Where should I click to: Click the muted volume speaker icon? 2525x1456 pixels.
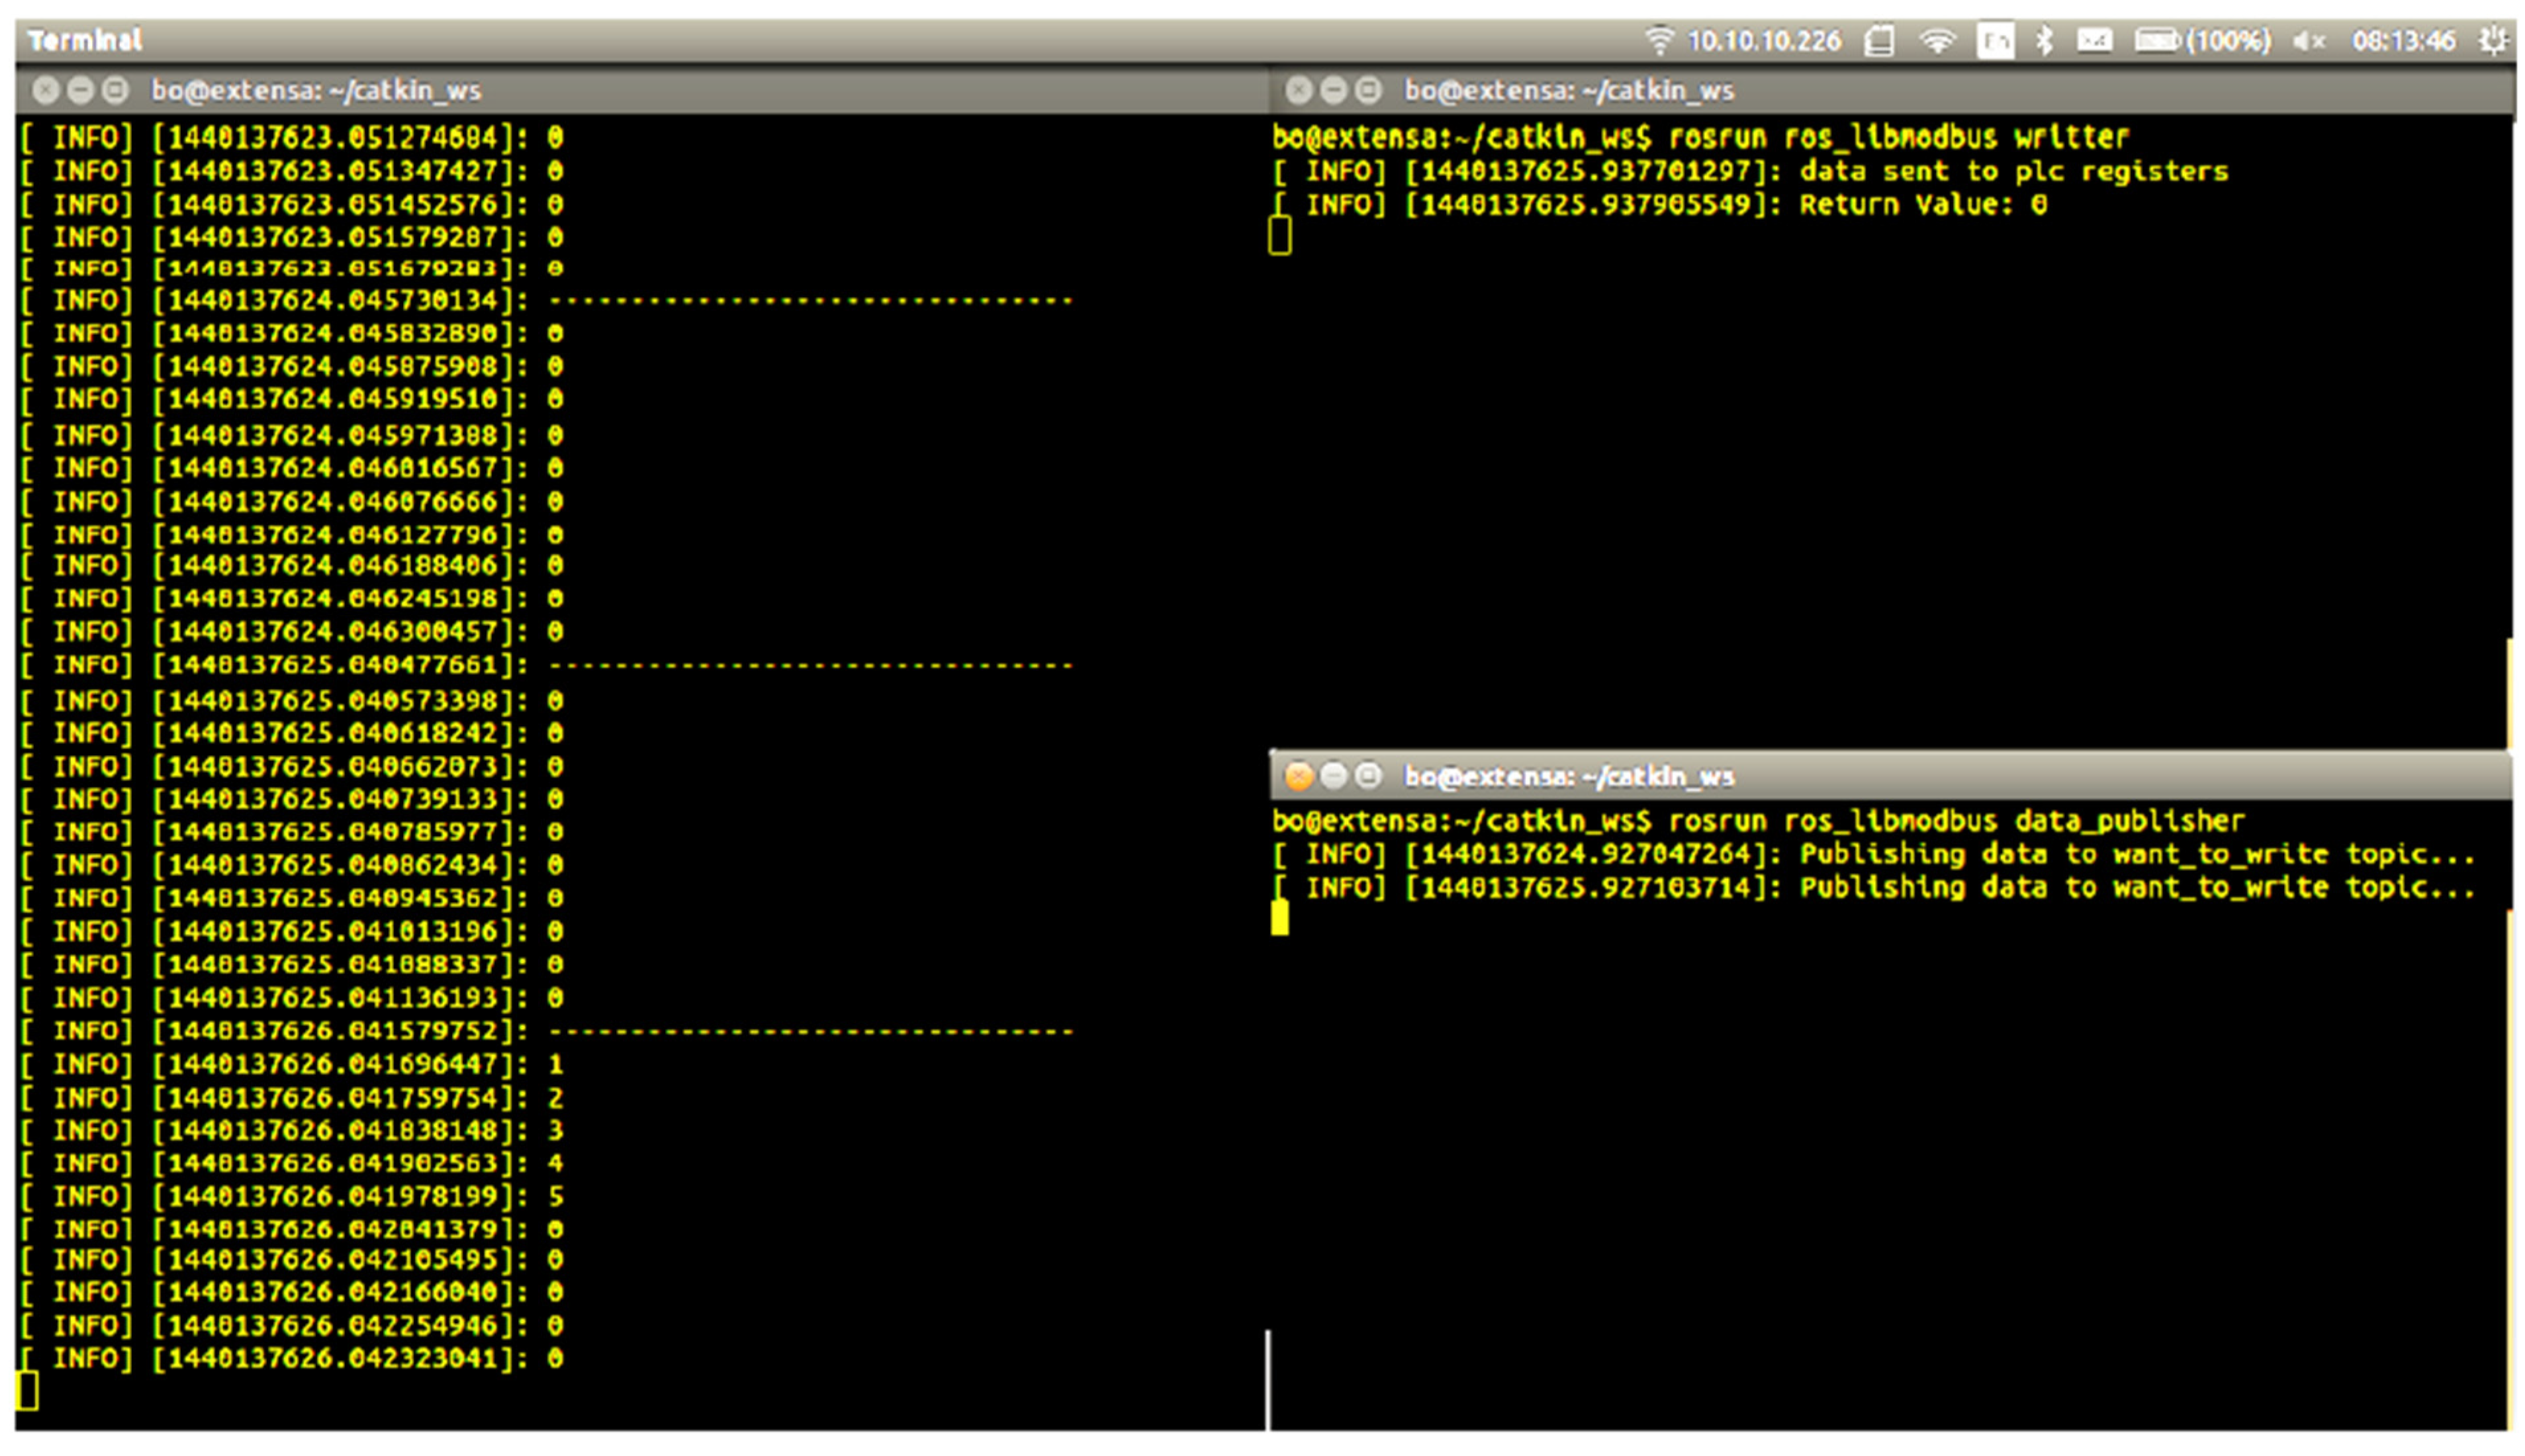[2309, 41]
